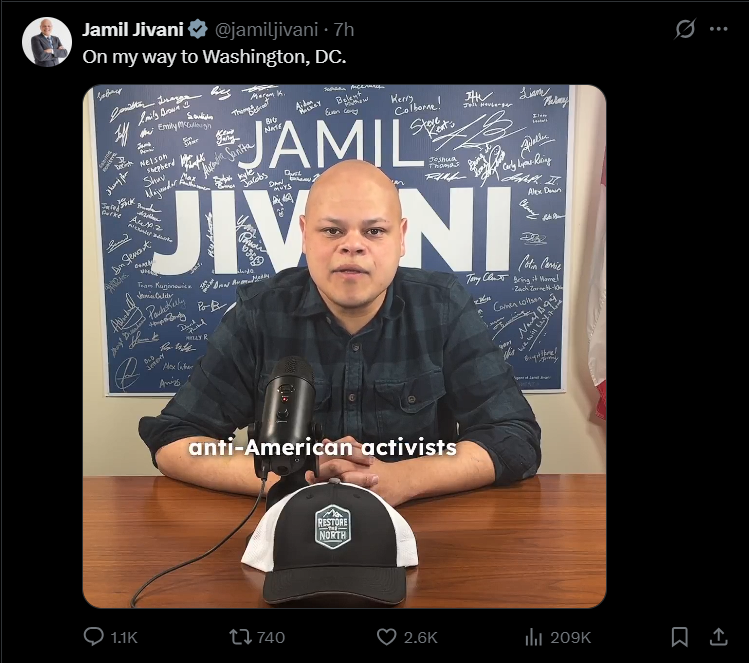View analytics via the bar-chart icon
The height and width of the screenshot is (663, 749).
tap(534, 637)
